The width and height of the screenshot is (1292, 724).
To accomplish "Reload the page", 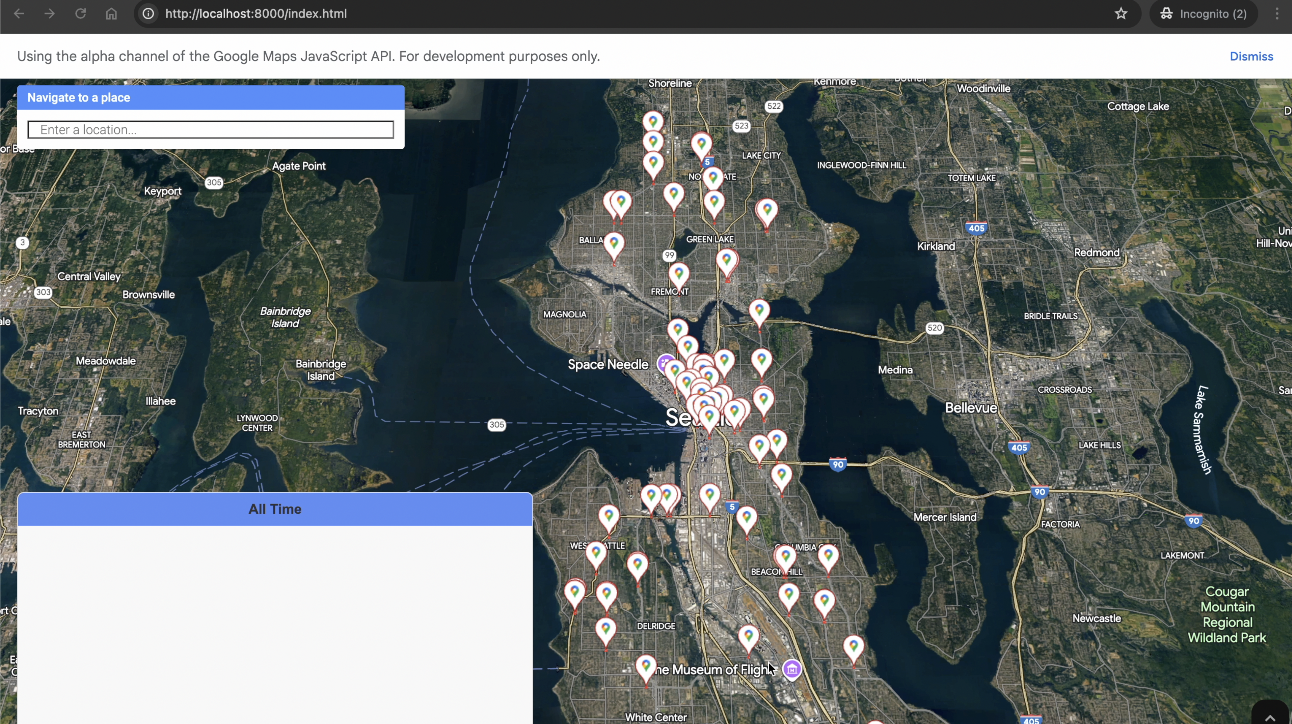I will pos(80,14).
